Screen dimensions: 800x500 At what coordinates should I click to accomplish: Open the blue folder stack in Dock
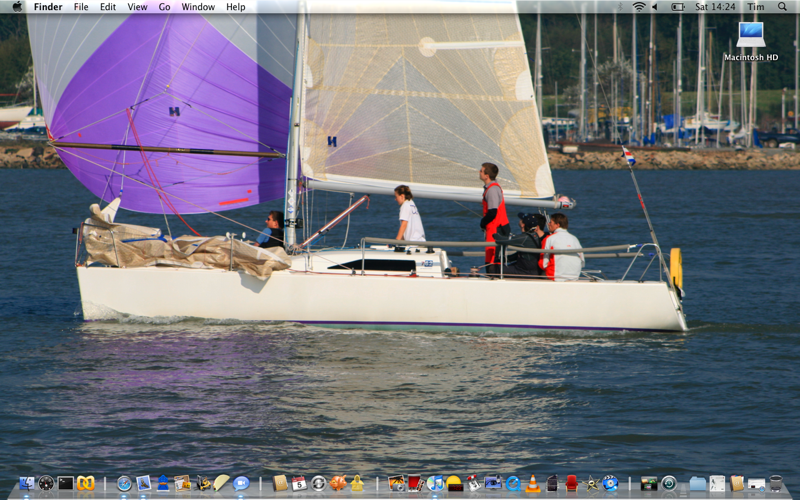697,483
